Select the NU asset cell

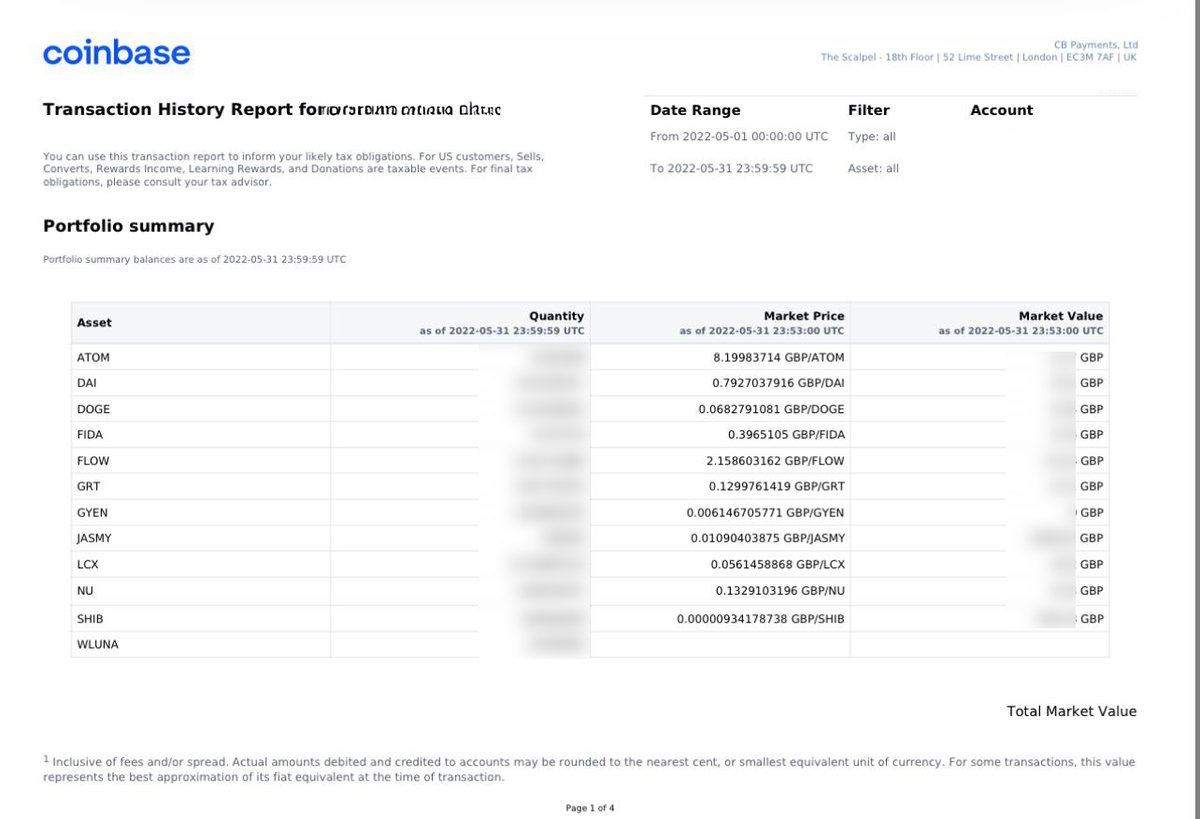(200, 591)
